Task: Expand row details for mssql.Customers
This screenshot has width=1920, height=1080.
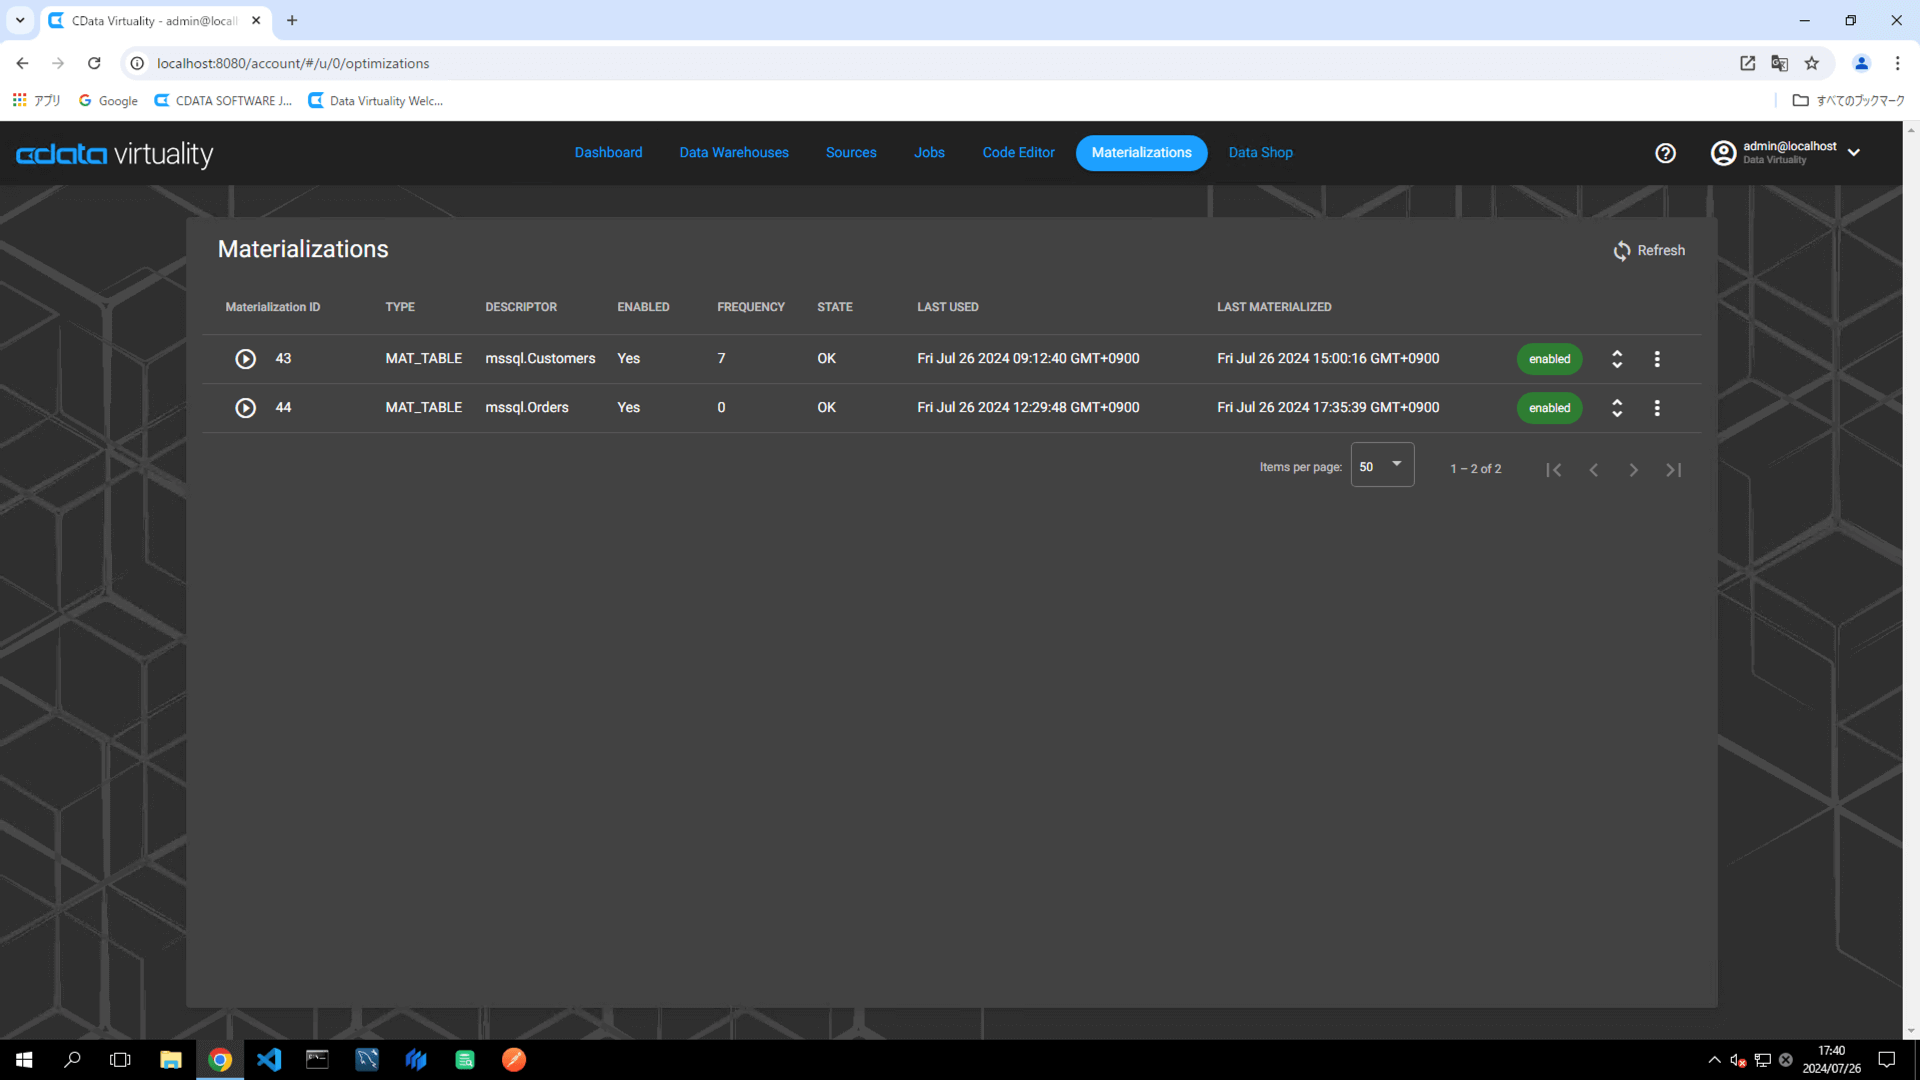Action: pyautogui.click(x=1617, y=359)
